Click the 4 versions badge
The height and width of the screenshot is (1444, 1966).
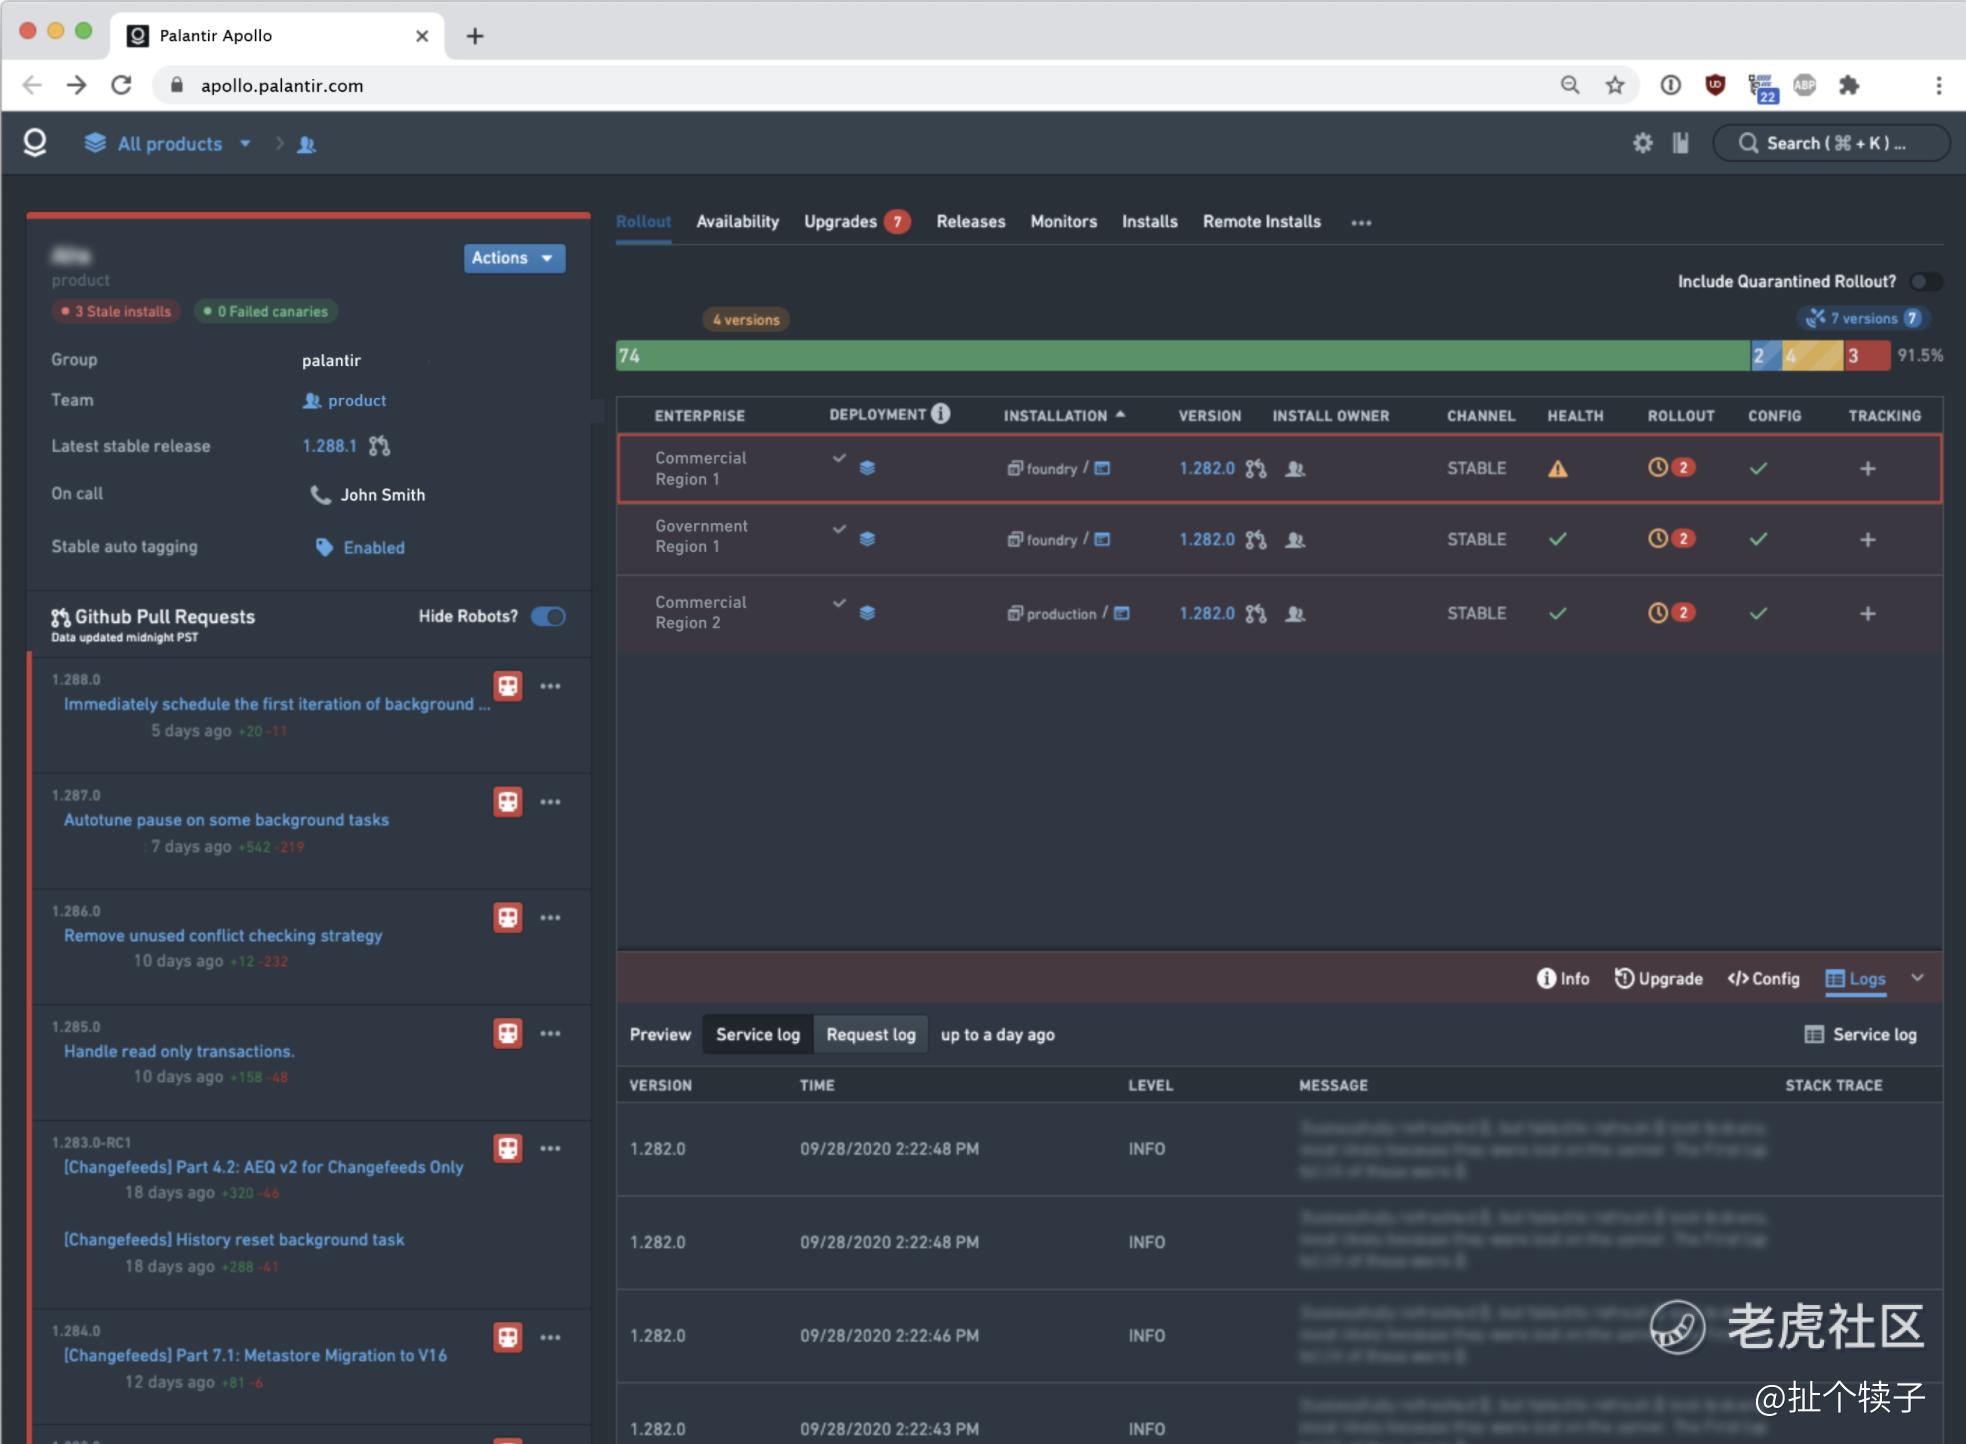[x=746, y=320]
